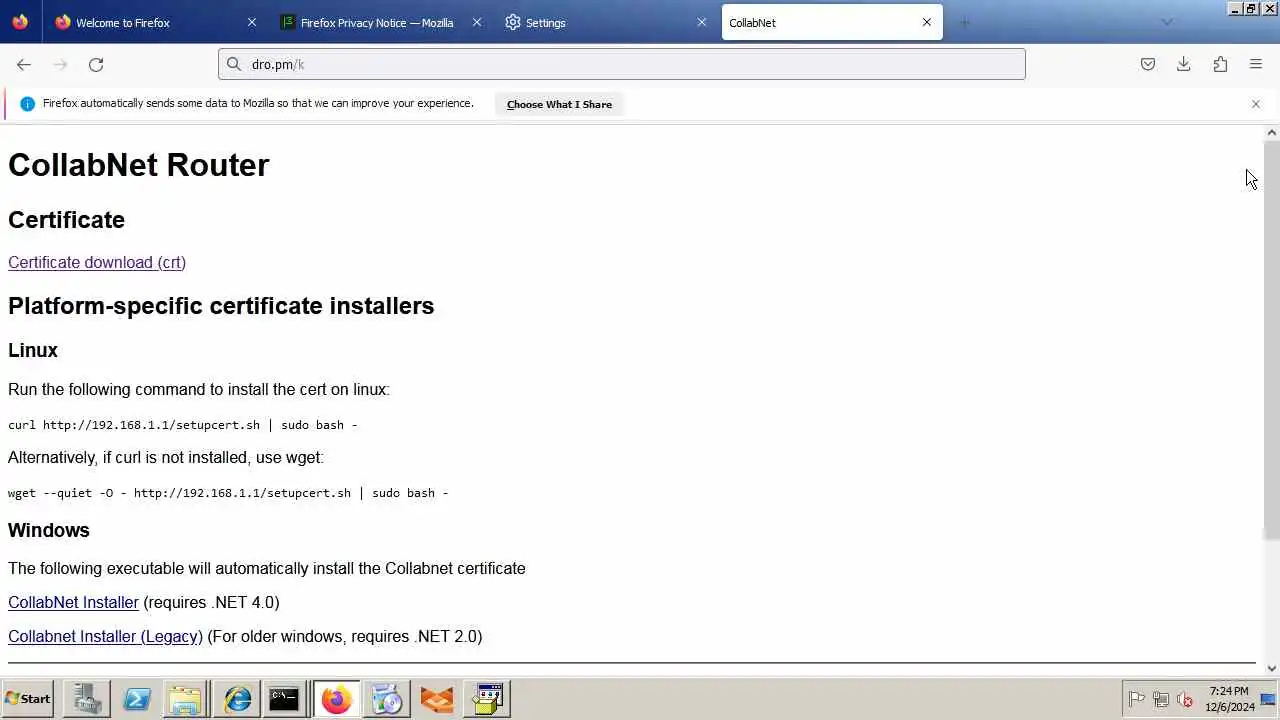Open the Windows Start menu

28,699
